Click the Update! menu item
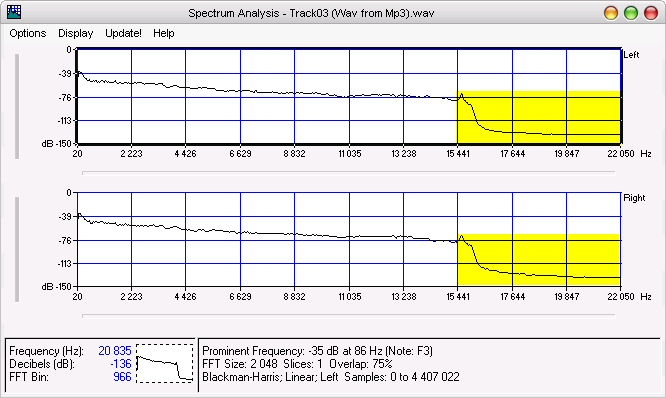 pos(123,33)
